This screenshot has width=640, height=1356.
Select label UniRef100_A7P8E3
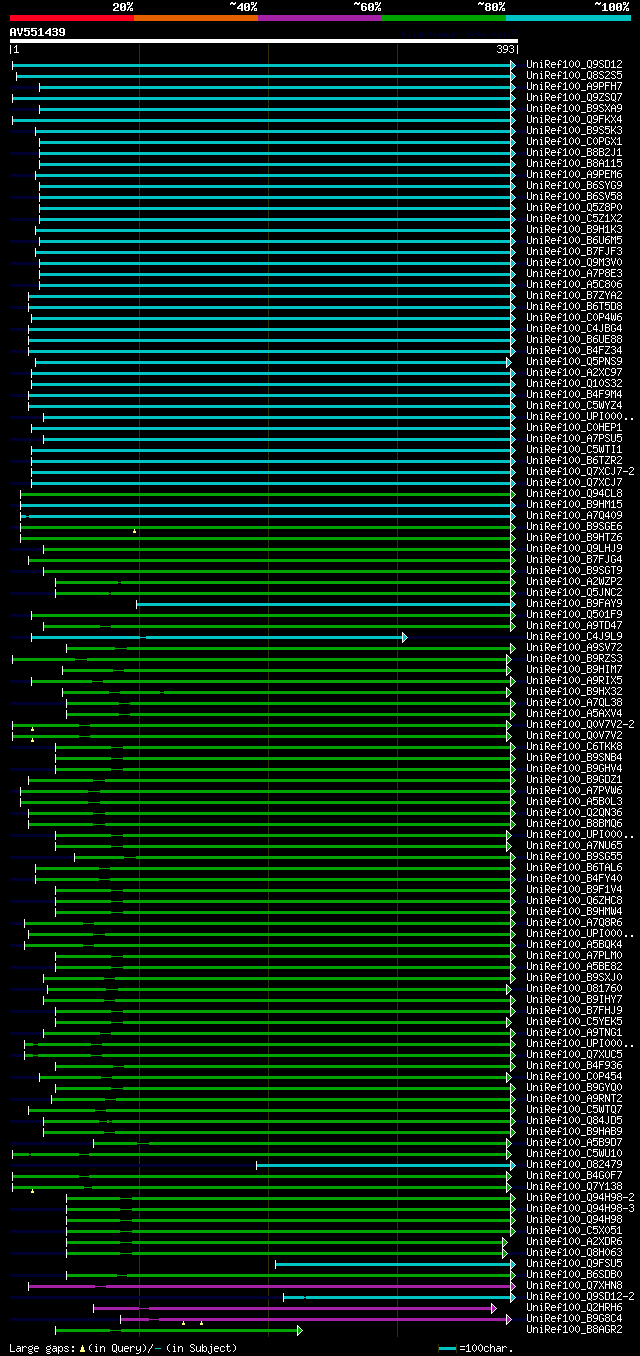click(574, 274)
